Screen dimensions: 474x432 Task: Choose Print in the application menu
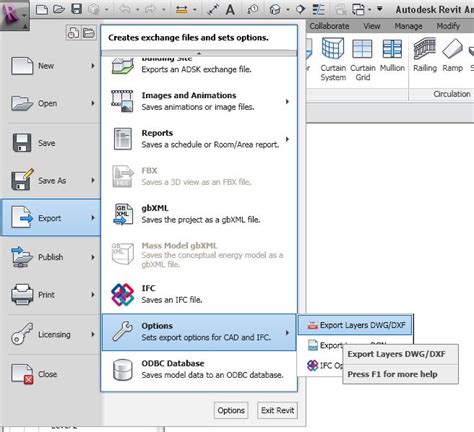click(51, 295)
